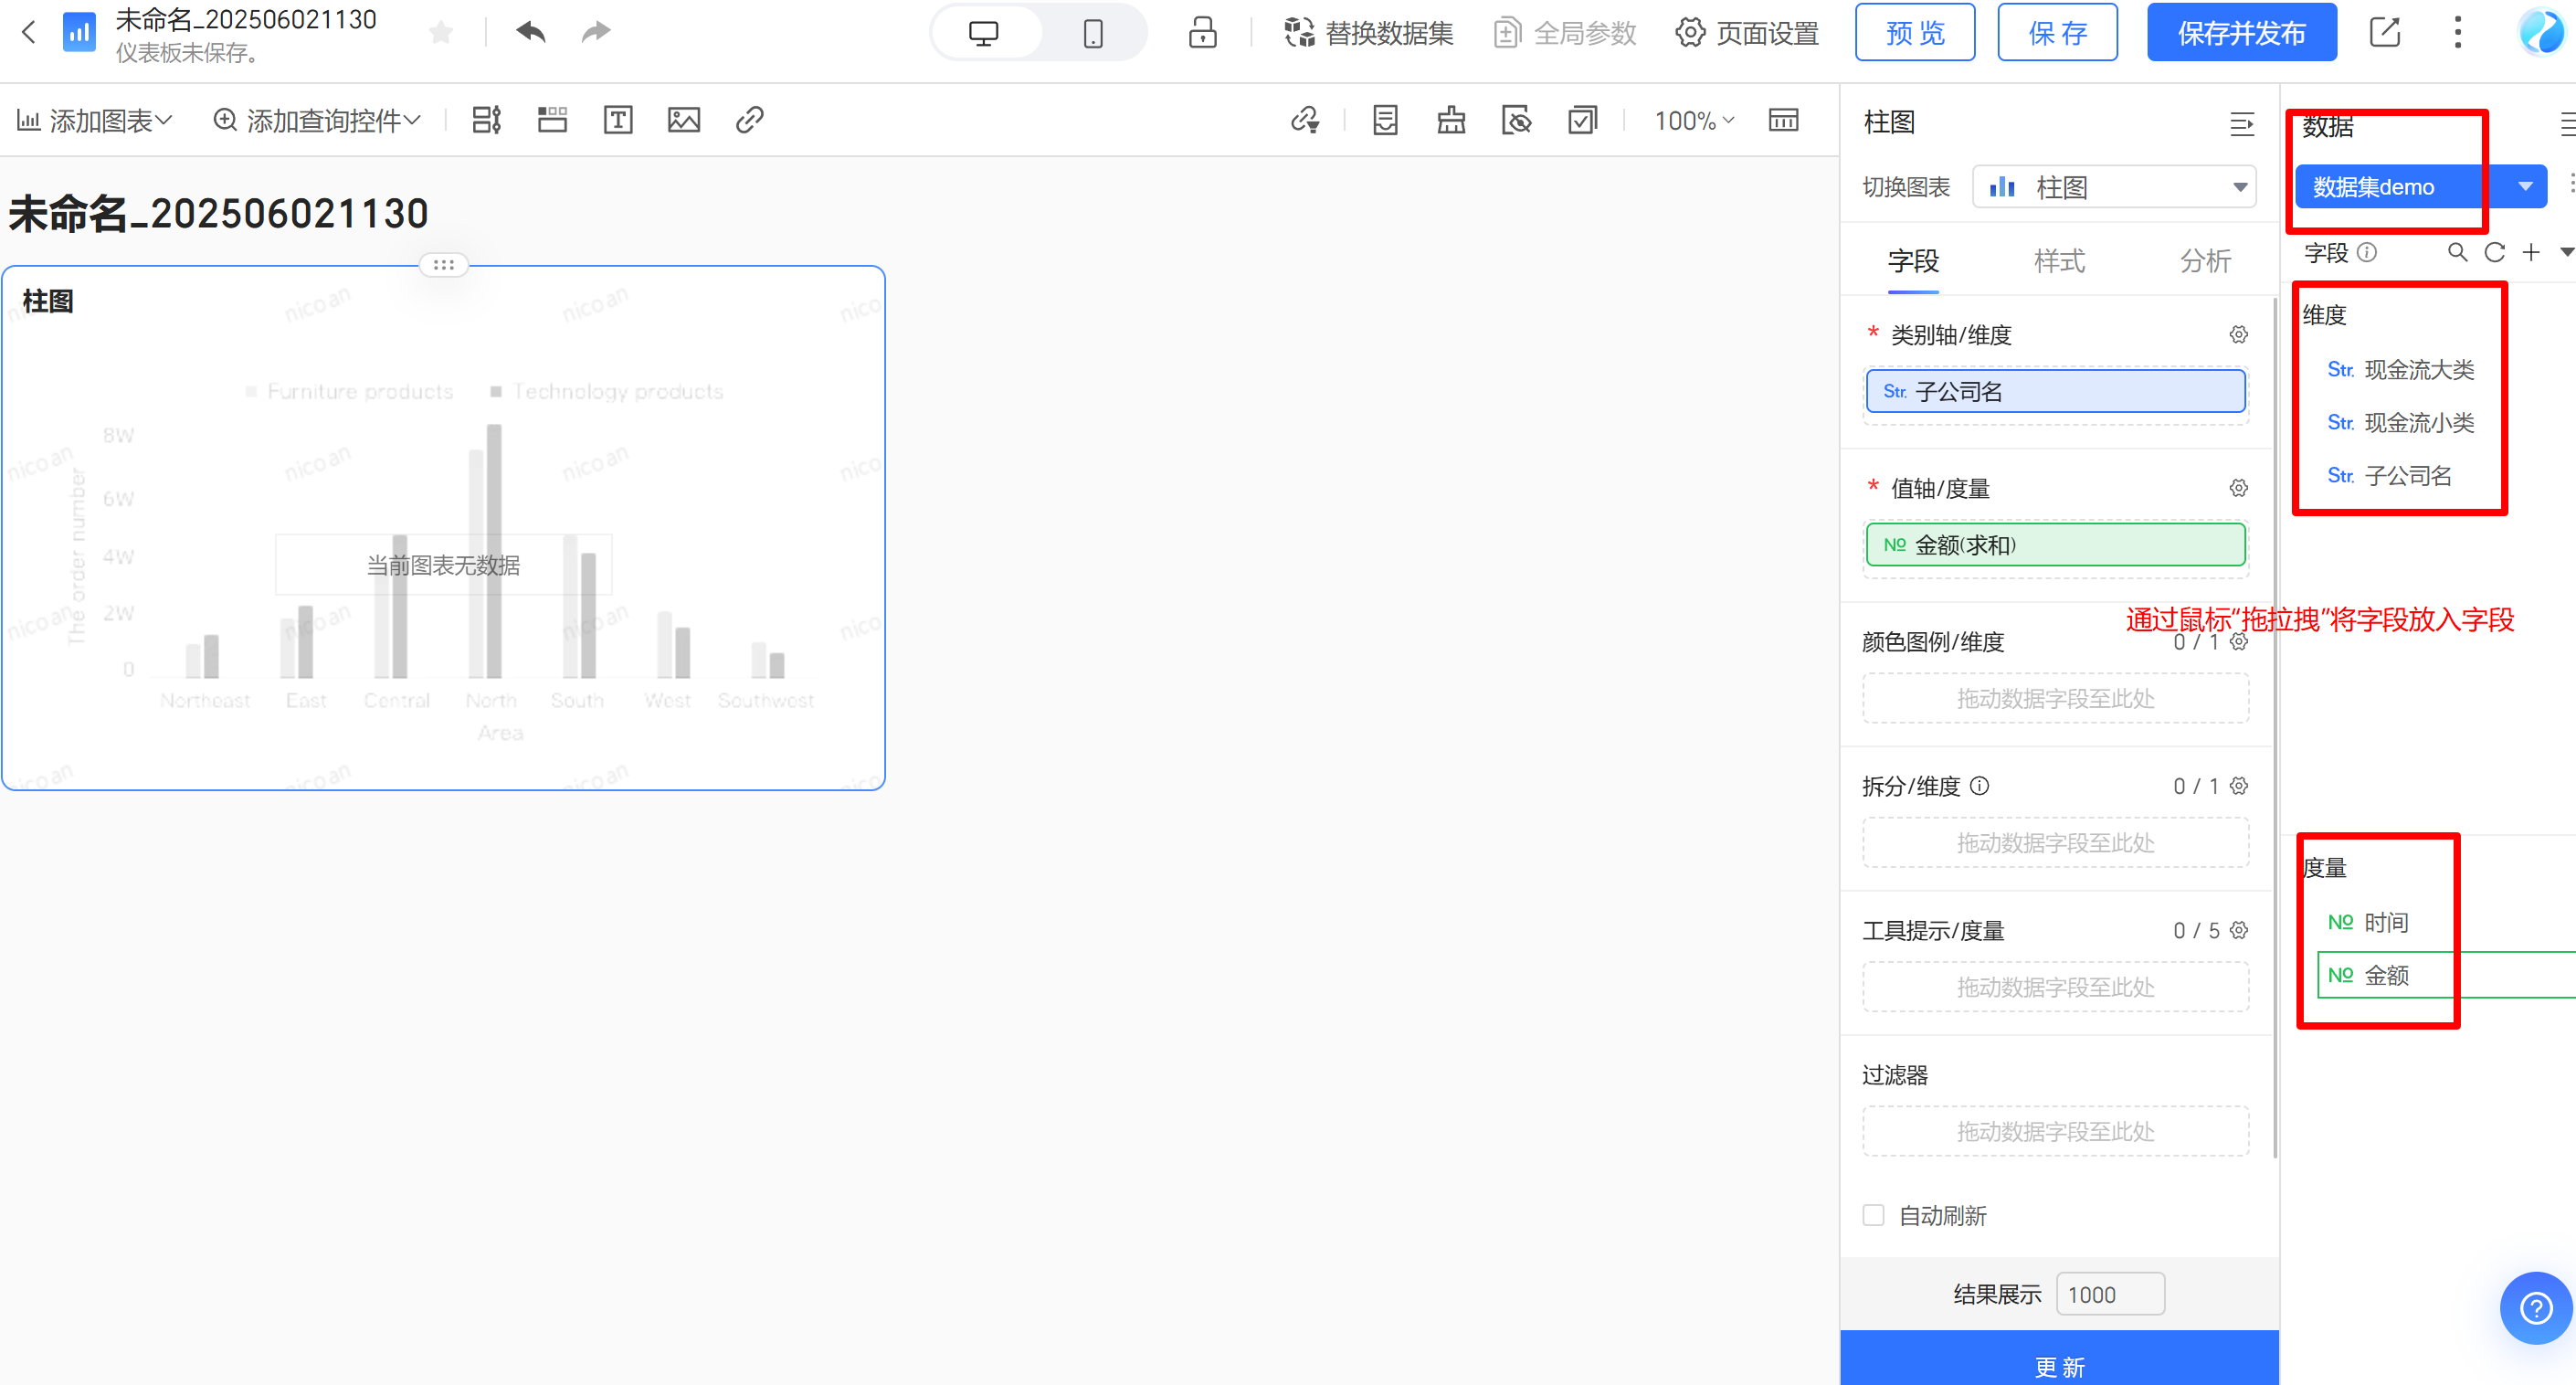2576x1385 pixels.
Task: Expand the 数据集demo dataset selector
Action: [2525, 187]
